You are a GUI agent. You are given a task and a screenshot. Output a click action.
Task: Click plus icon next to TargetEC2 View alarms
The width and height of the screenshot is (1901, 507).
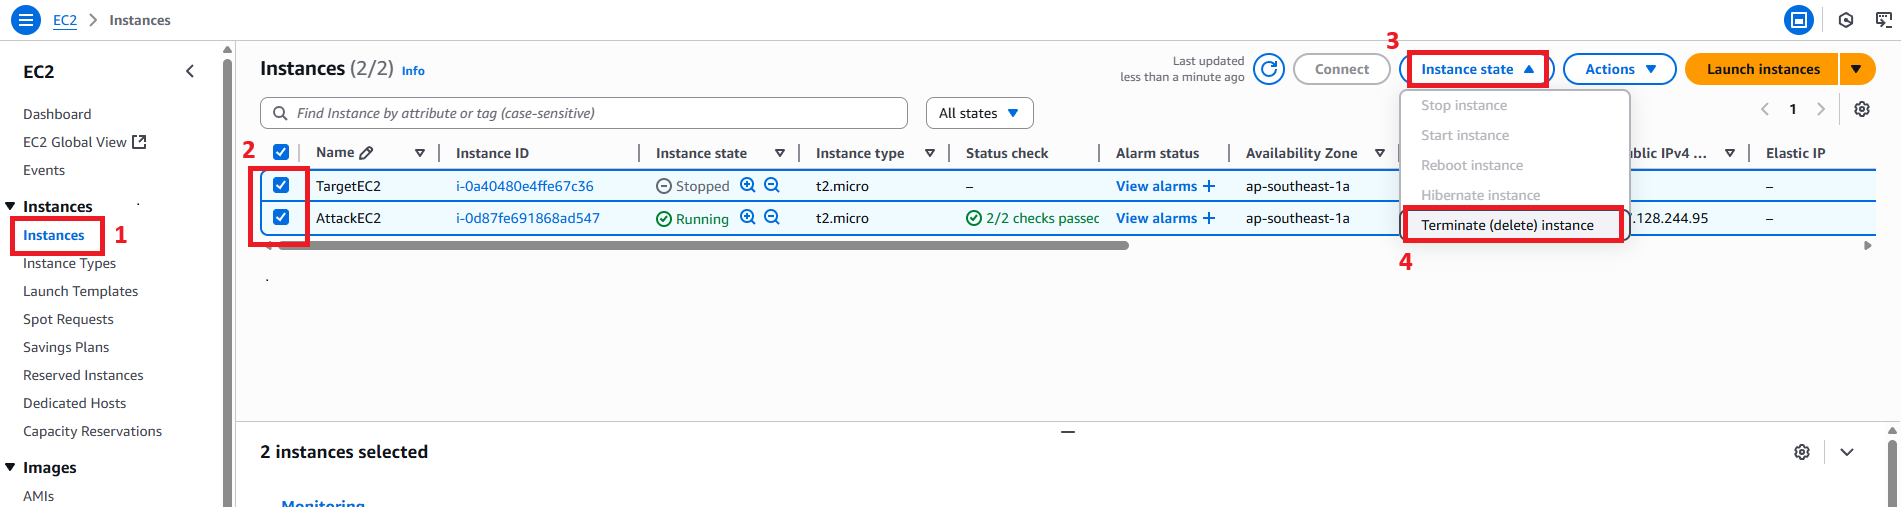pyautogui.click(x=1209, y=186)
